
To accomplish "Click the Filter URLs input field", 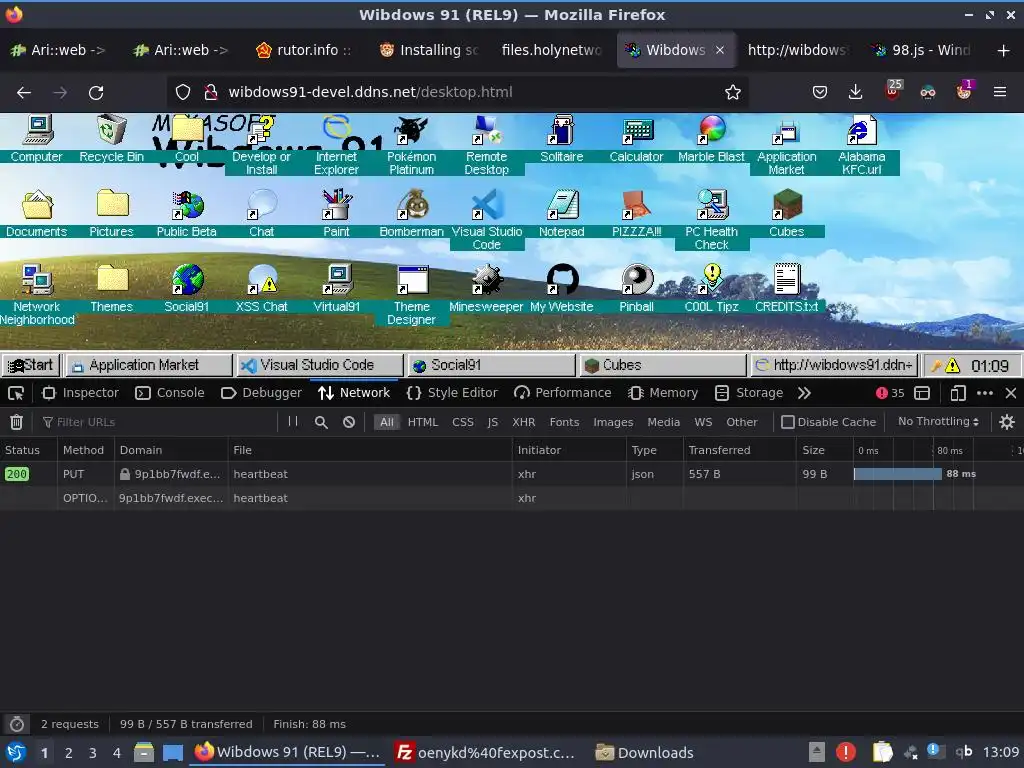I will tap(157, 423).
